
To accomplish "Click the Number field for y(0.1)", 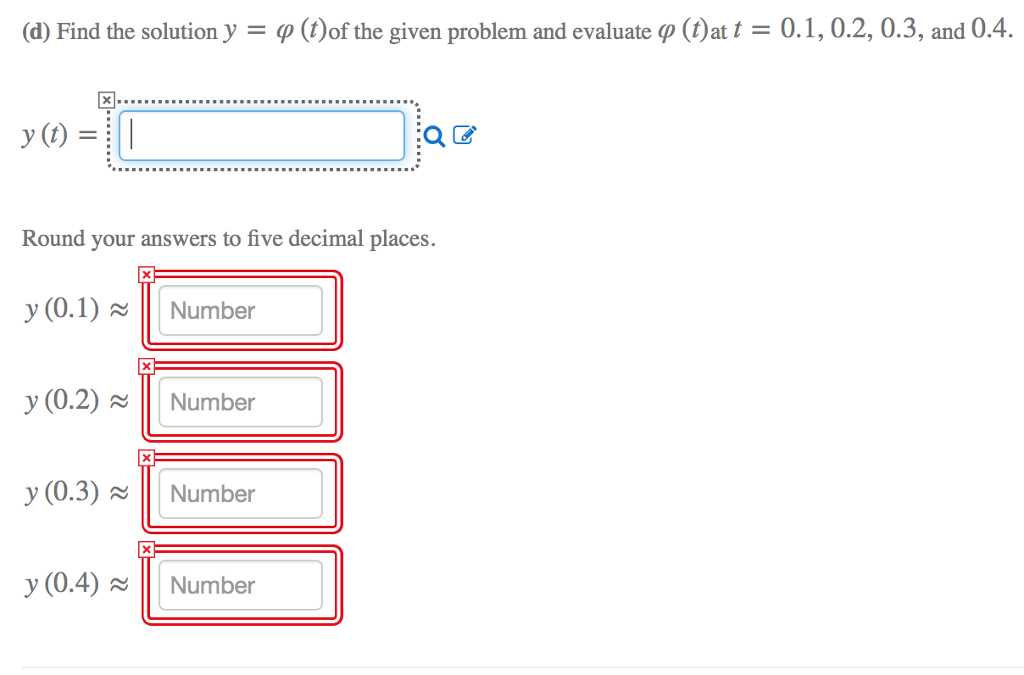I will pos(240,310).
